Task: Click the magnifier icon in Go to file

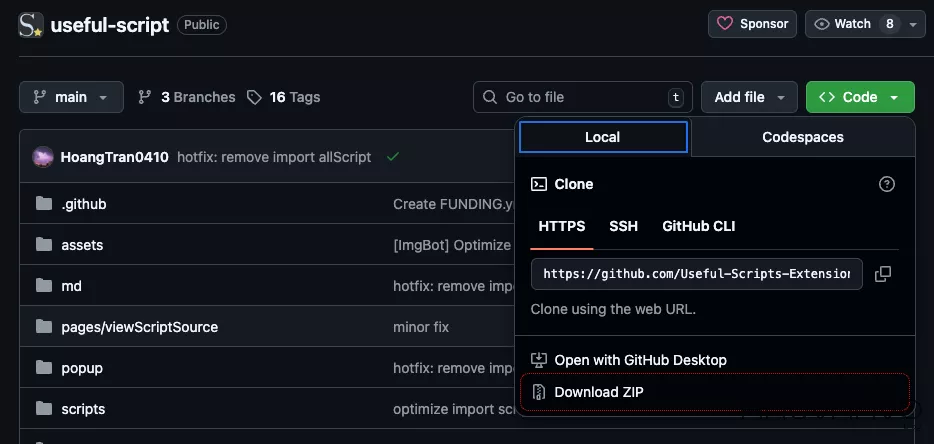Action: point(490,97)
